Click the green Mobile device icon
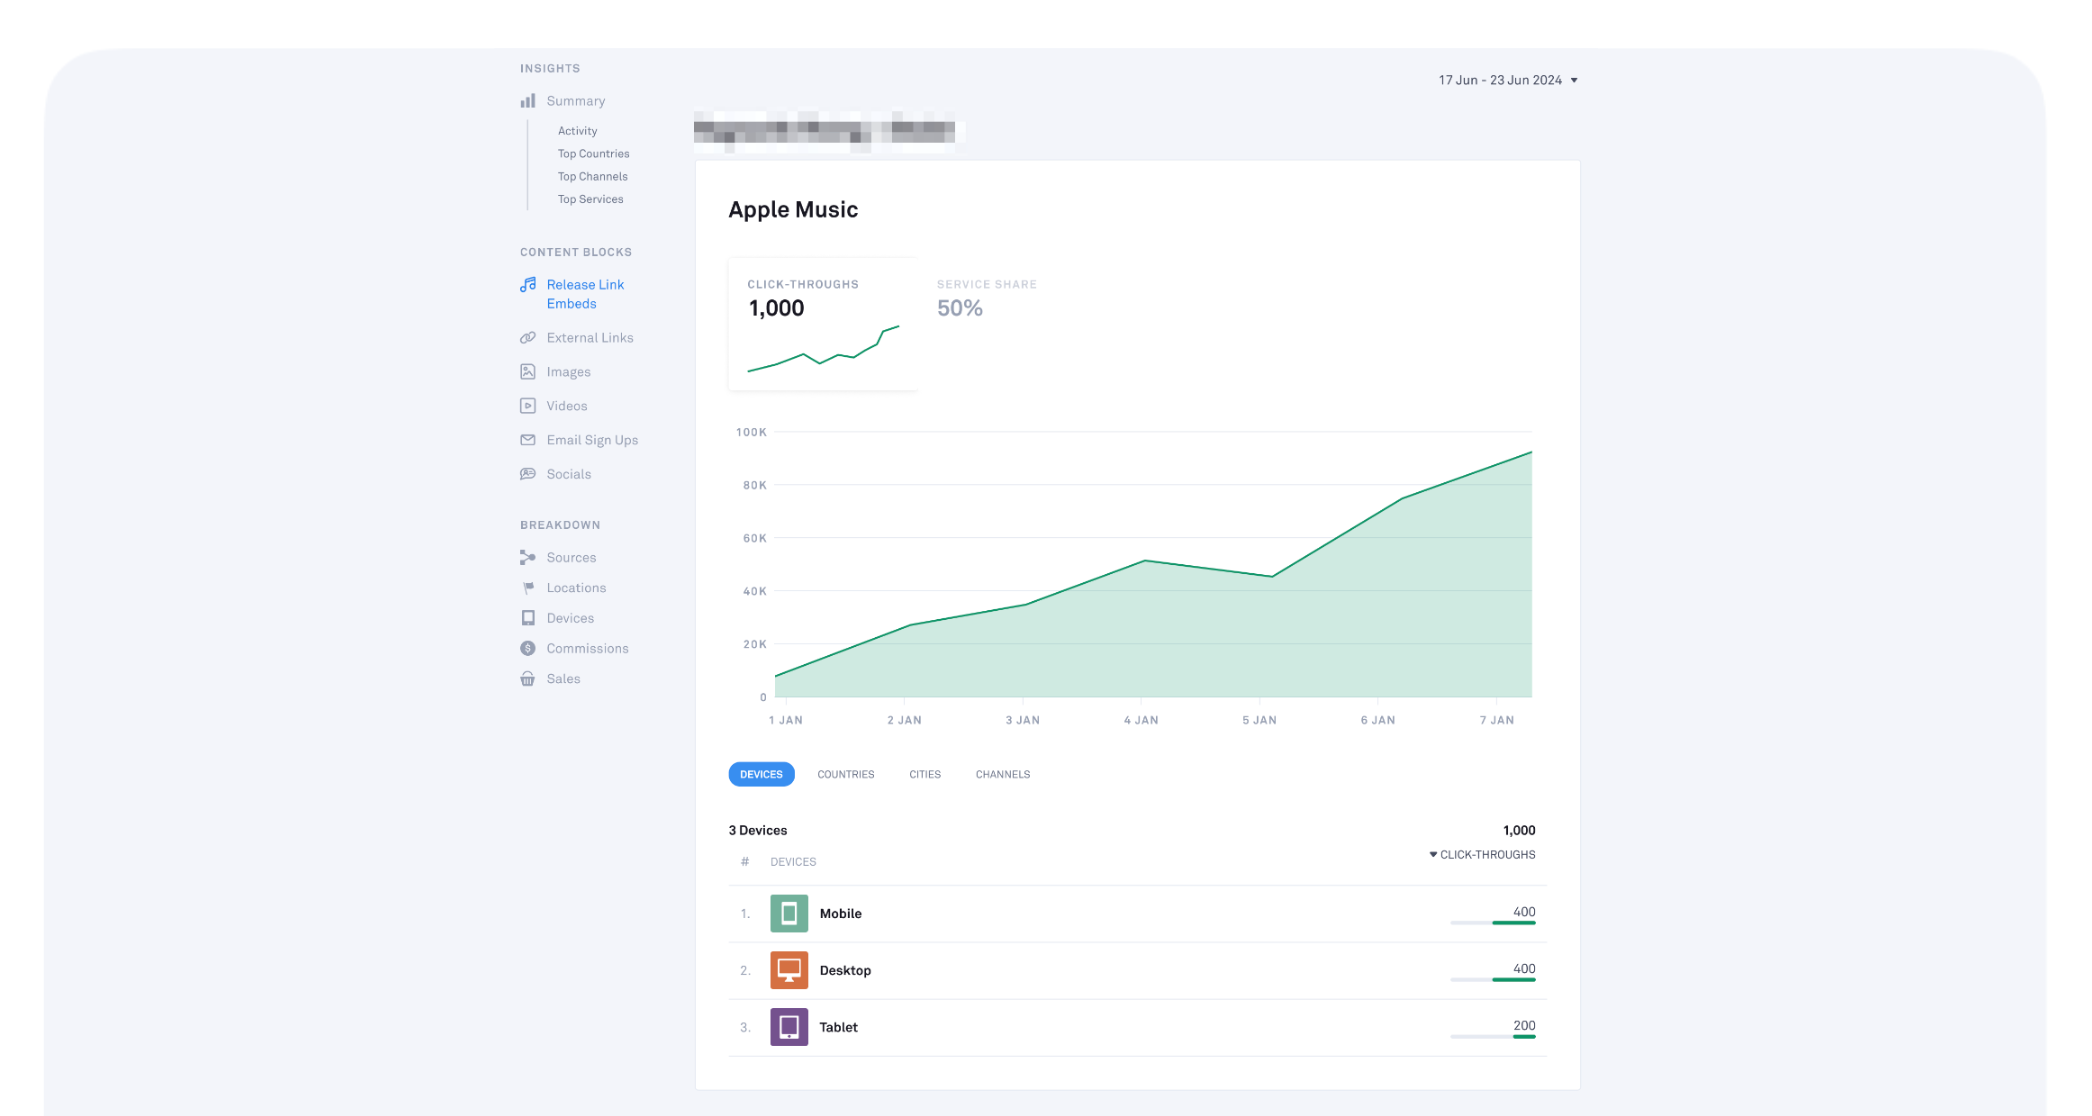Image resolution: width=2092 pixels, height=1116 pixels. click(x=789, y=913)
